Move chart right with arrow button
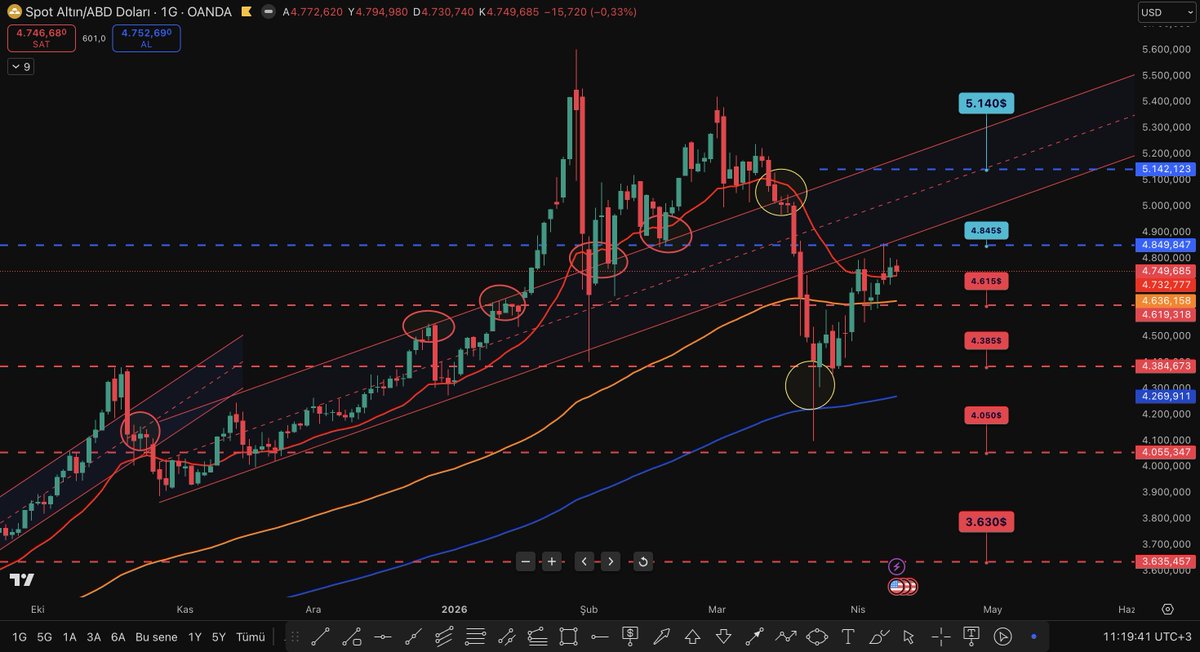This screenshot has height=652, width=1200. [x=611, y=561]
